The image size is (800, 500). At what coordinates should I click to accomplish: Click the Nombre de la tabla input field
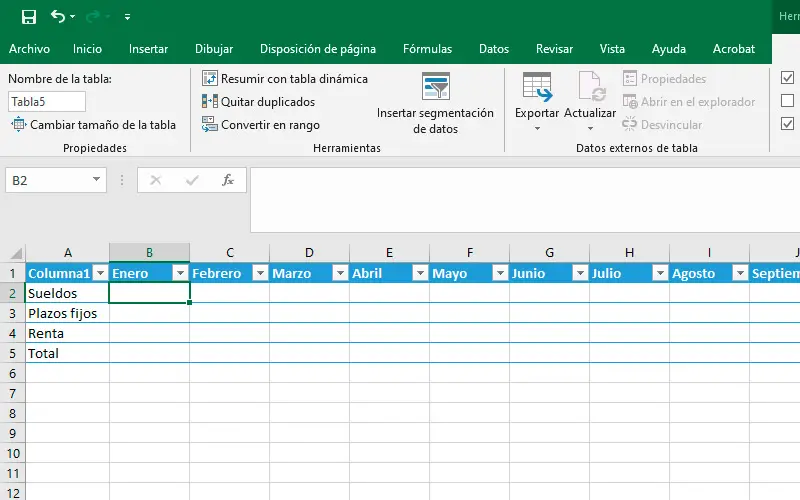47,101
